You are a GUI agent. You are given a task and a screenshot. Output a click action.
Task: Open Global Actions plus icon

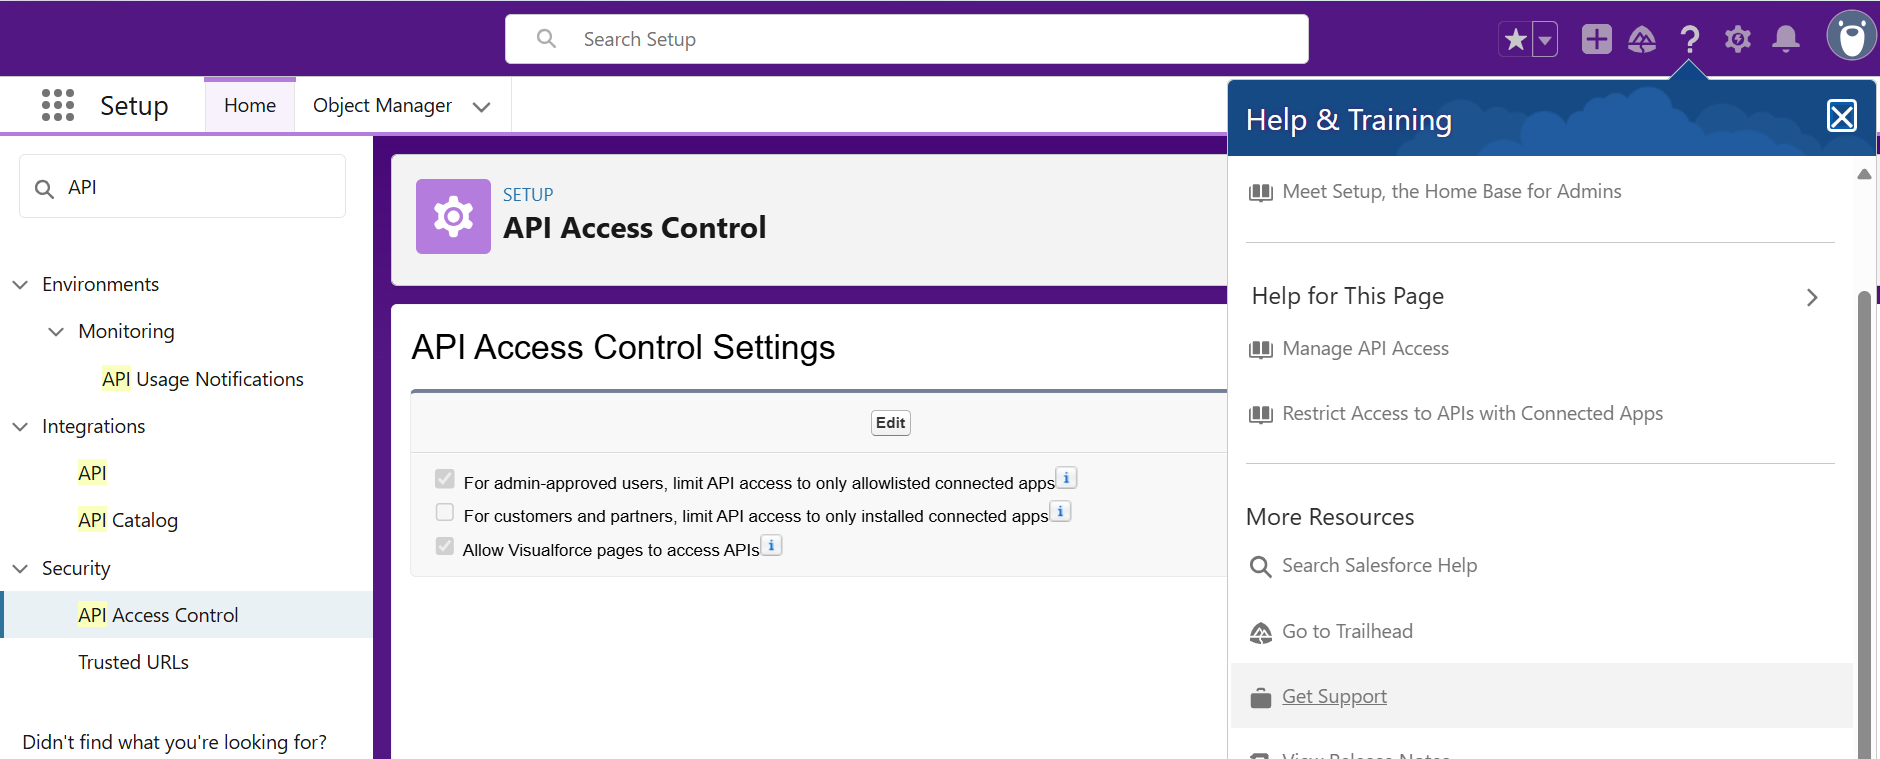1596,40
